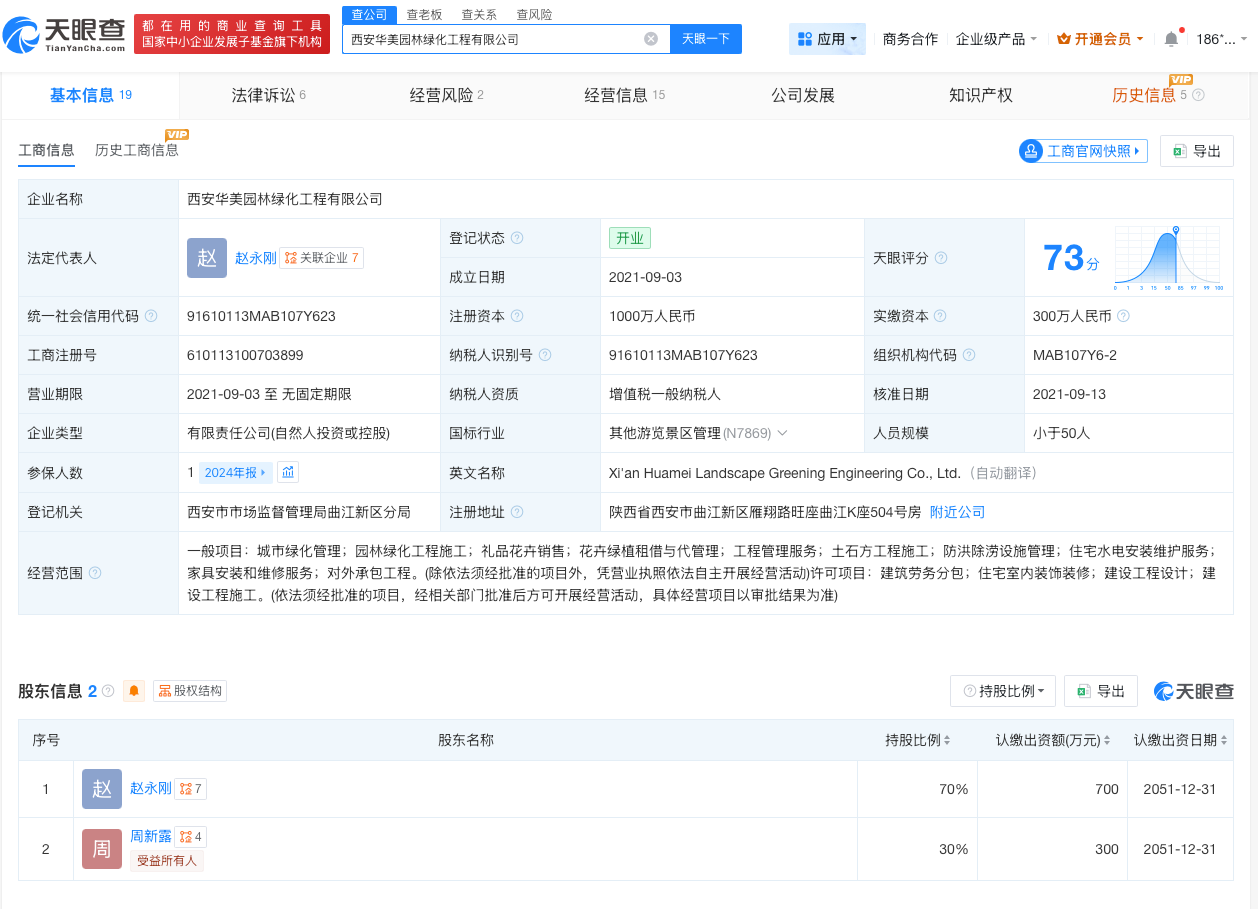Open the 应用 dropdown menu
1258x909 pixels.
tap(827, 39)
